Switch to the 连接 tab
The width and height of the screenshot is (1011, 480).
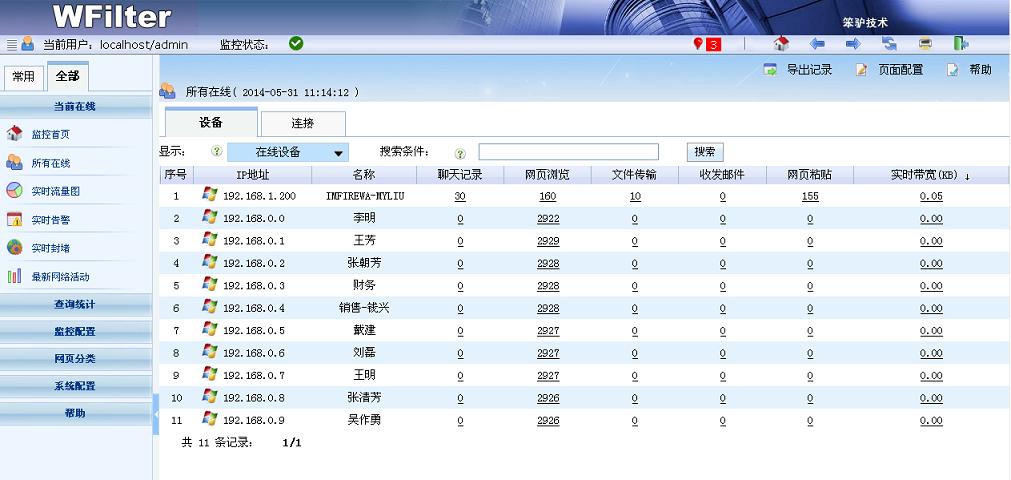pos(302,124)
